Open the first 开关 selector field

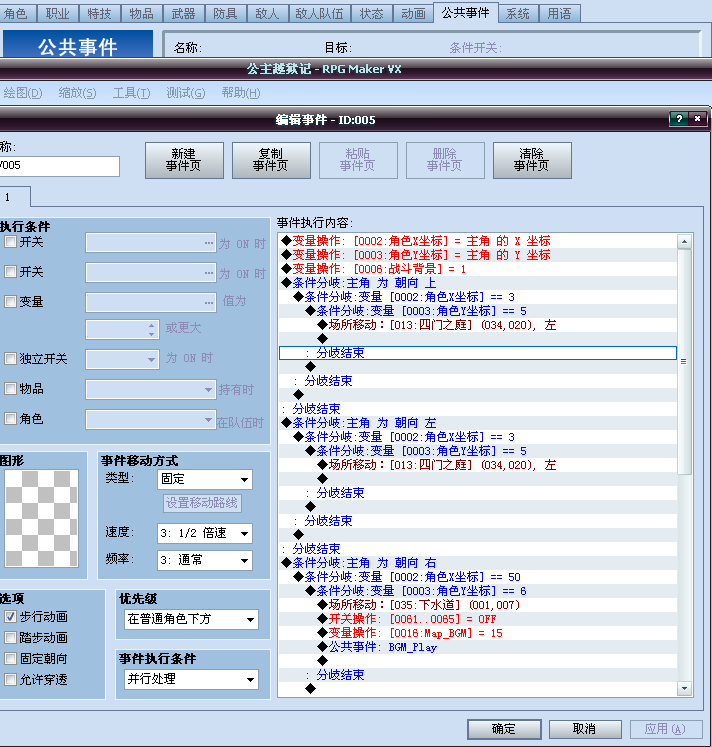(x=151, y=242)
